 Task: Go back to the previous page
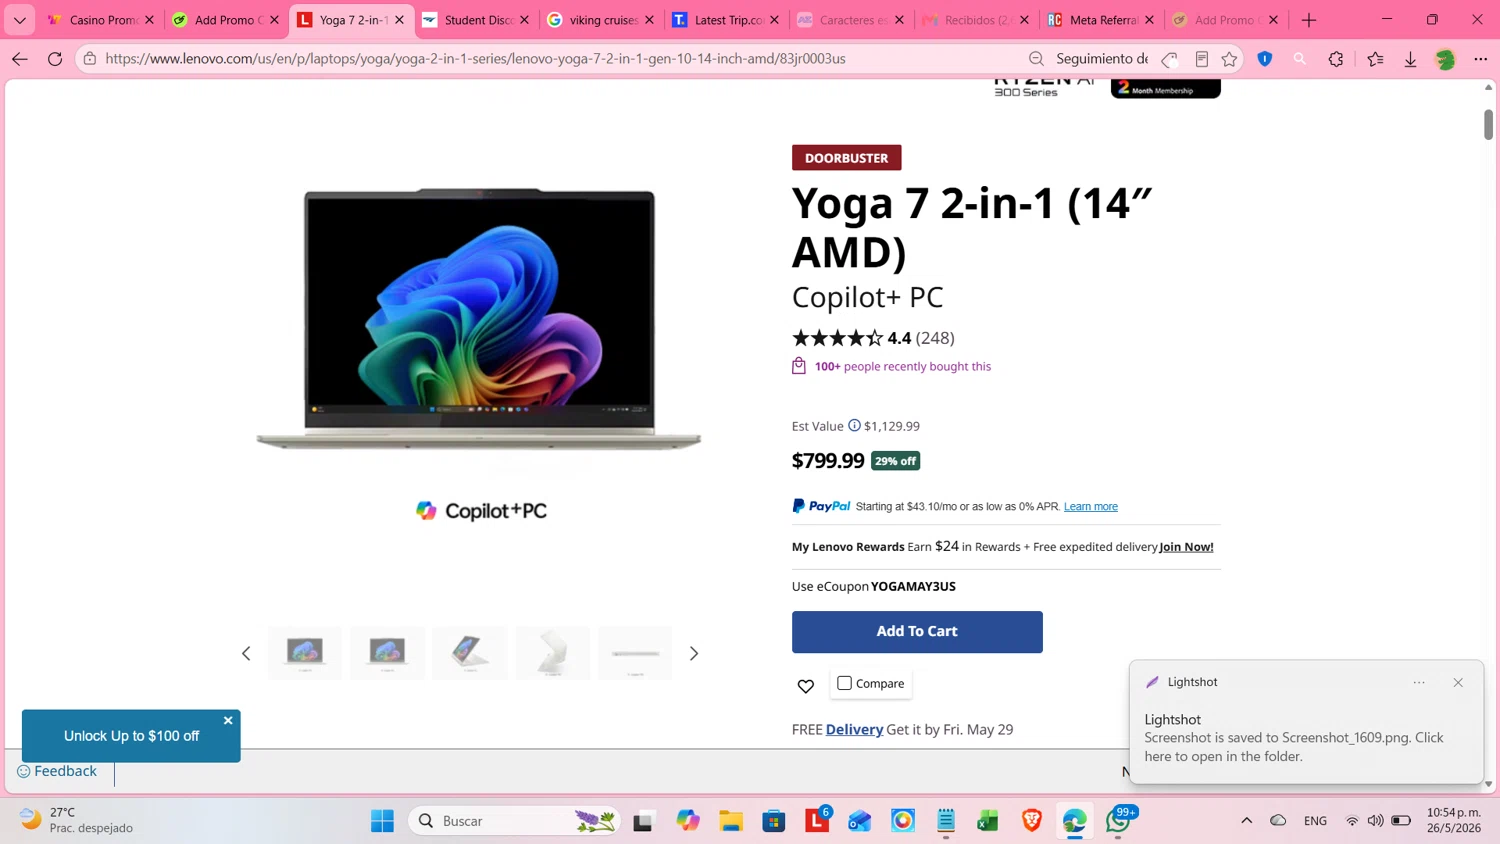tap(19, 59)
